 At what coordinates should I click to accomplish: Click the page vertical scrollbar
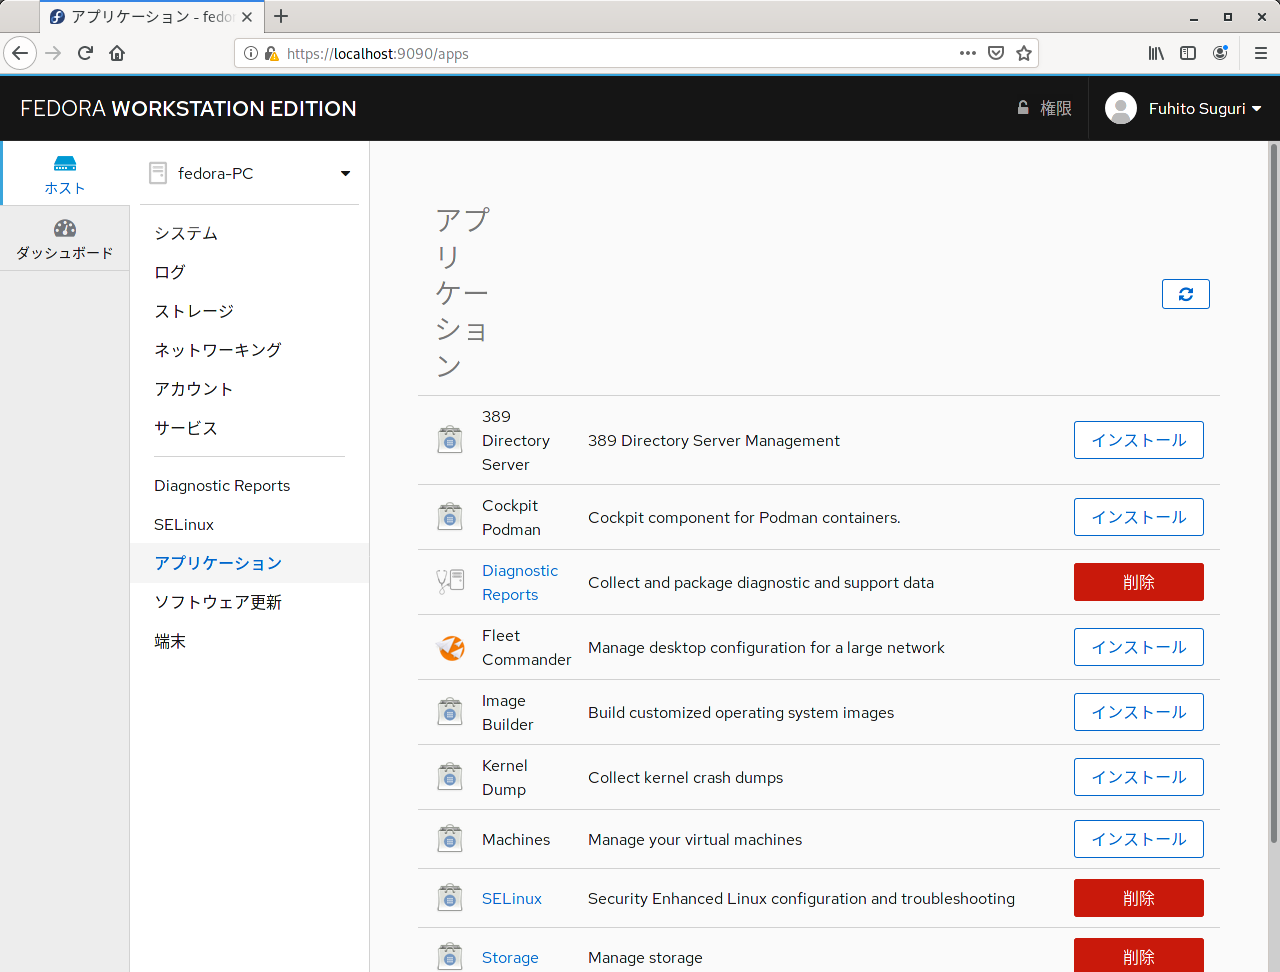pyautogui.click(x=1274, y=495)
